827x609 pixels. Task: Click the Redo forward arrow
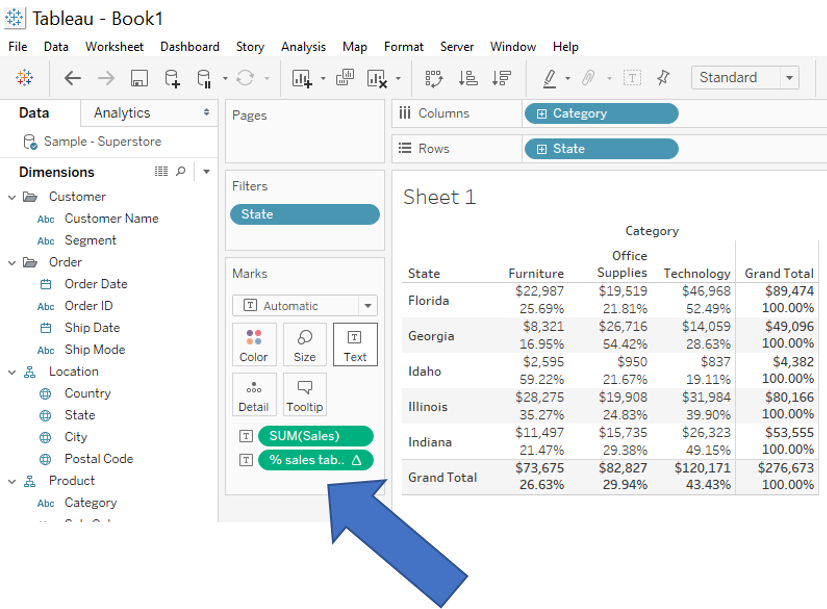[105, 78]
